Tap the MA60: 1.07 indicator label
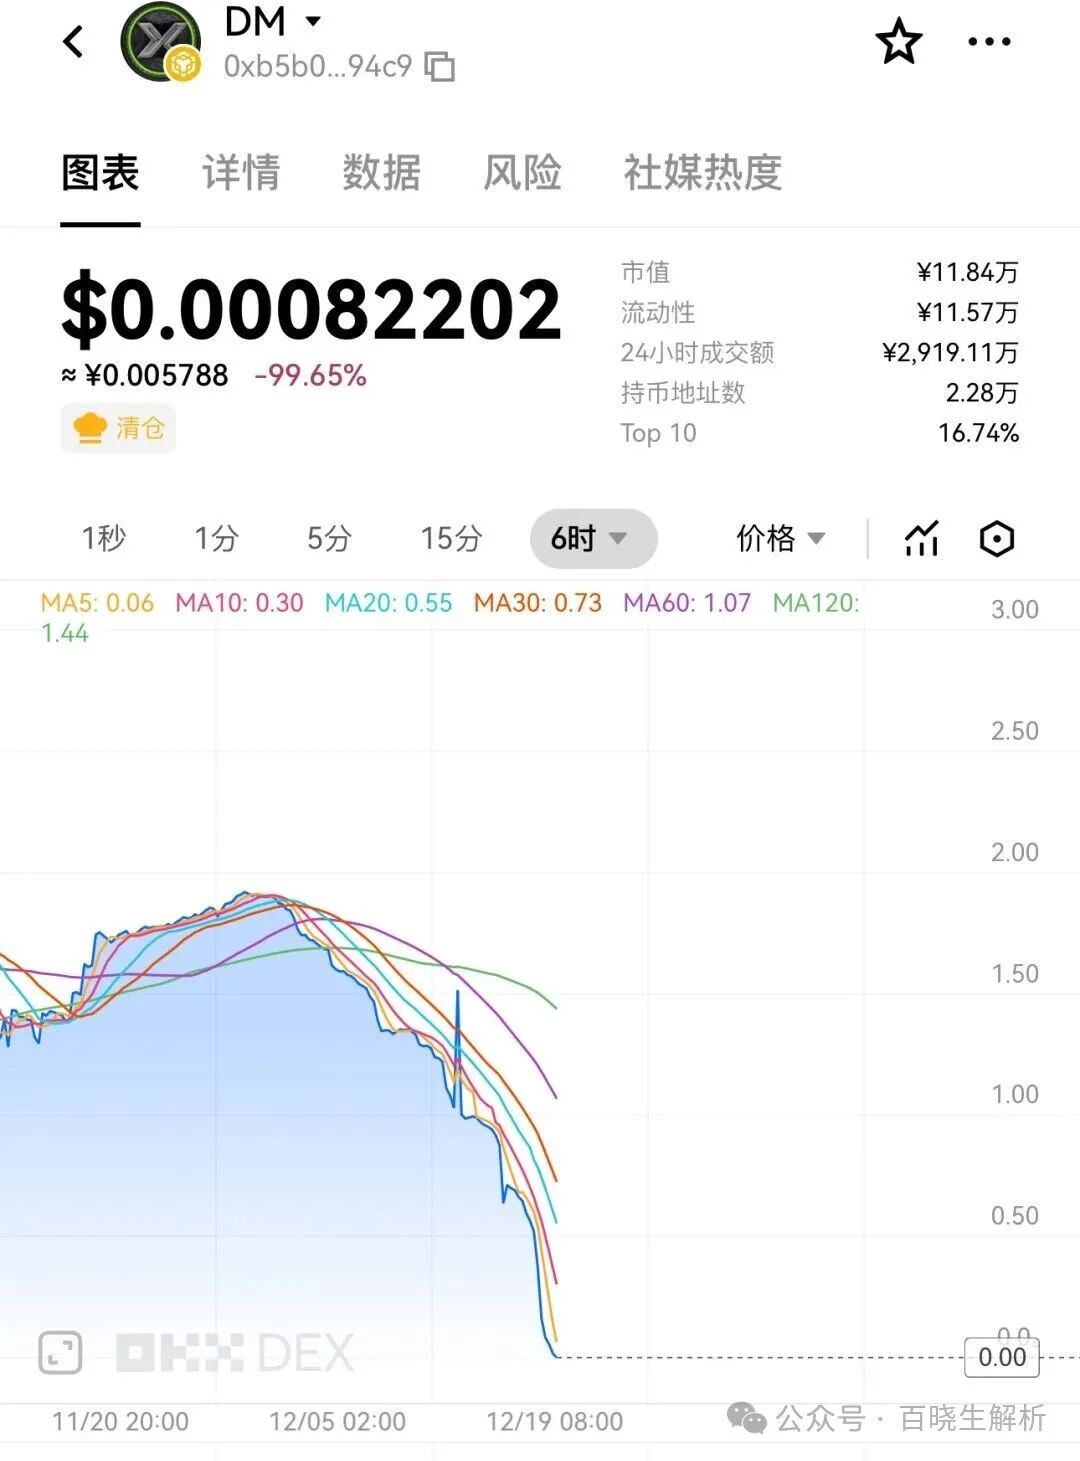This screenshot has width=1080, height=1461. (684, 603)
